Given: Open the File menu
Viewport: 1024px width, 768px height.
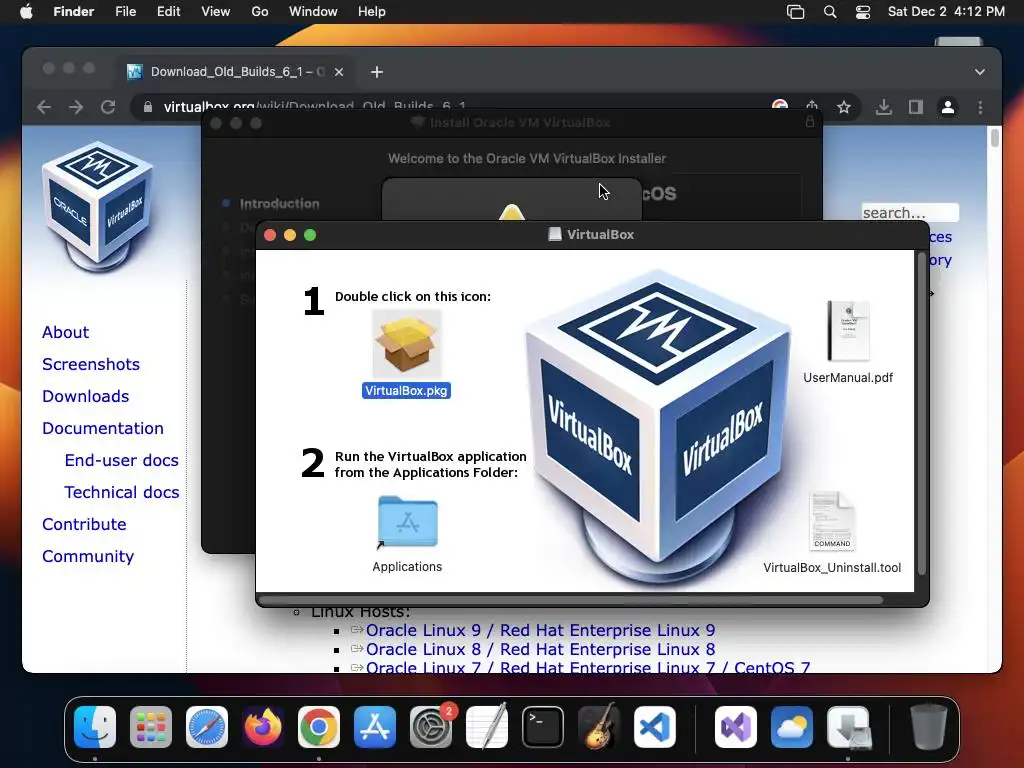Looking at the screenshot, I should (x=125, y=12).
